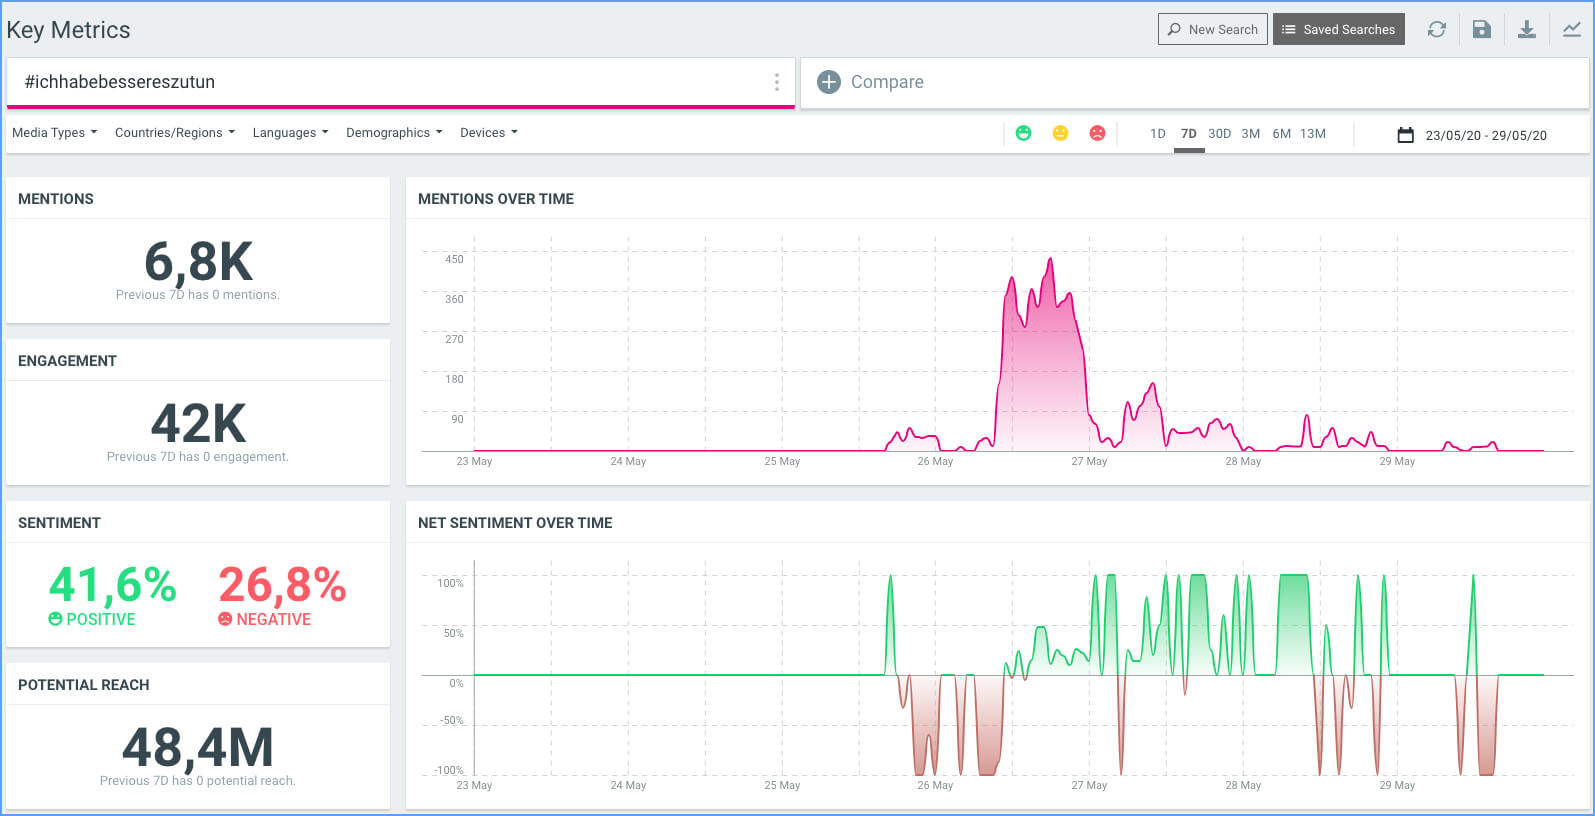Screen dimensions: 1595x816
Task: Click the save floppy disk icon
Action: 1481,30
